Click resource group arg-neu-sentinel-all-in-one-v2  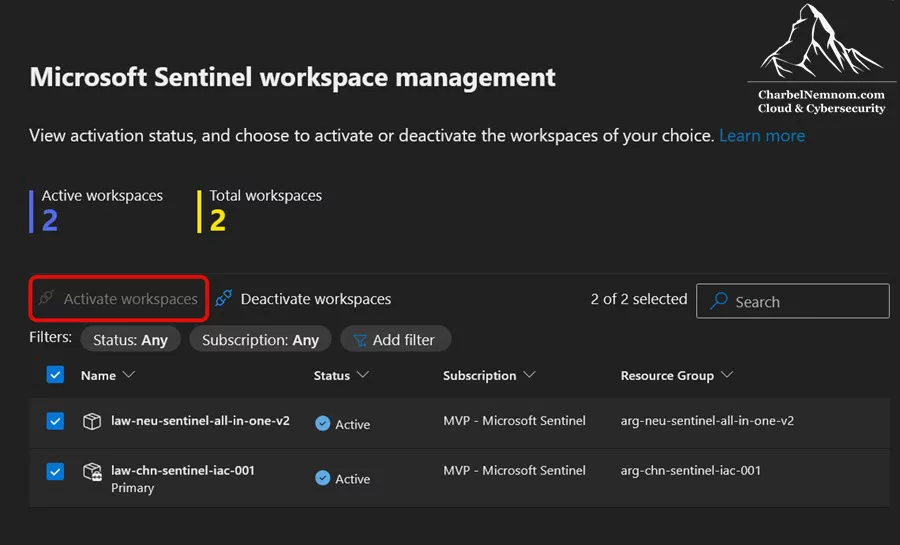tap(707, 421)
